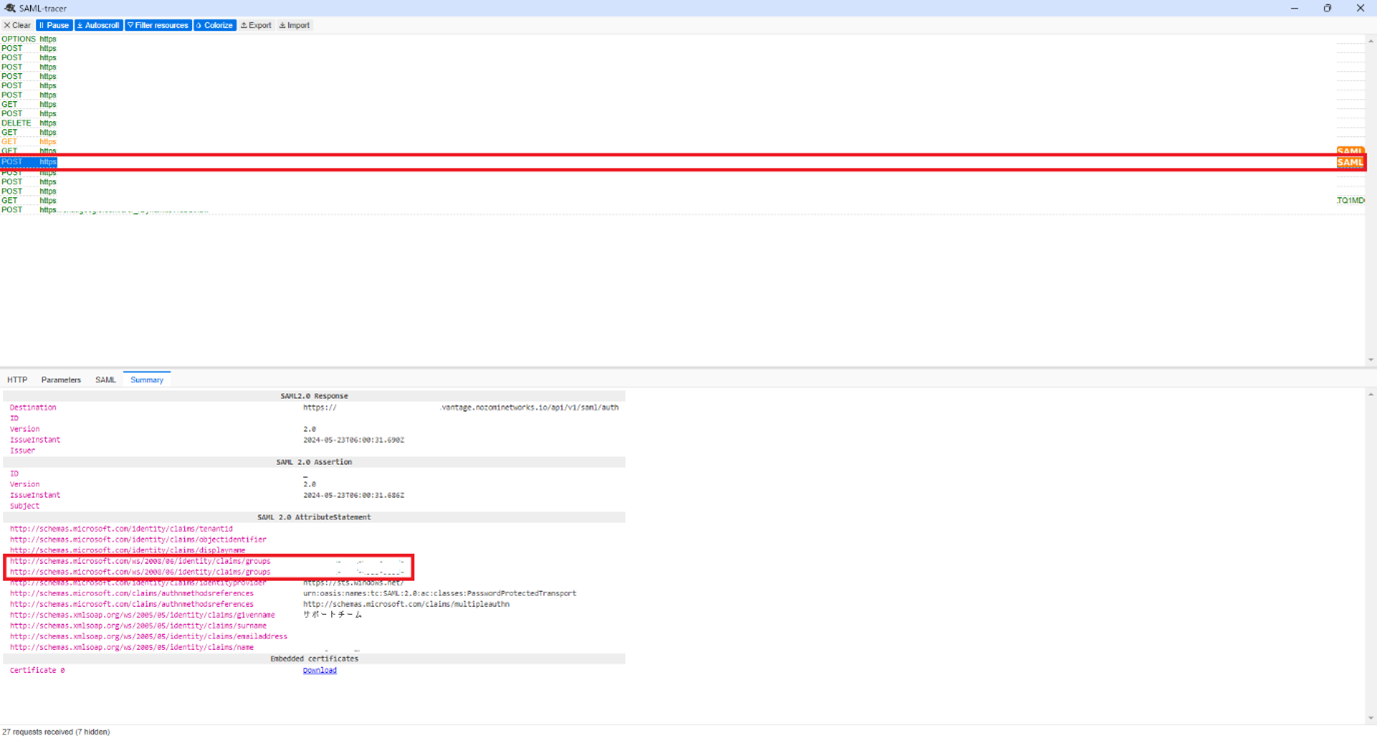Toggle the Colorize option
Image resolution: width=1377 pixels, height=741 pixels.
click(214, 25)
